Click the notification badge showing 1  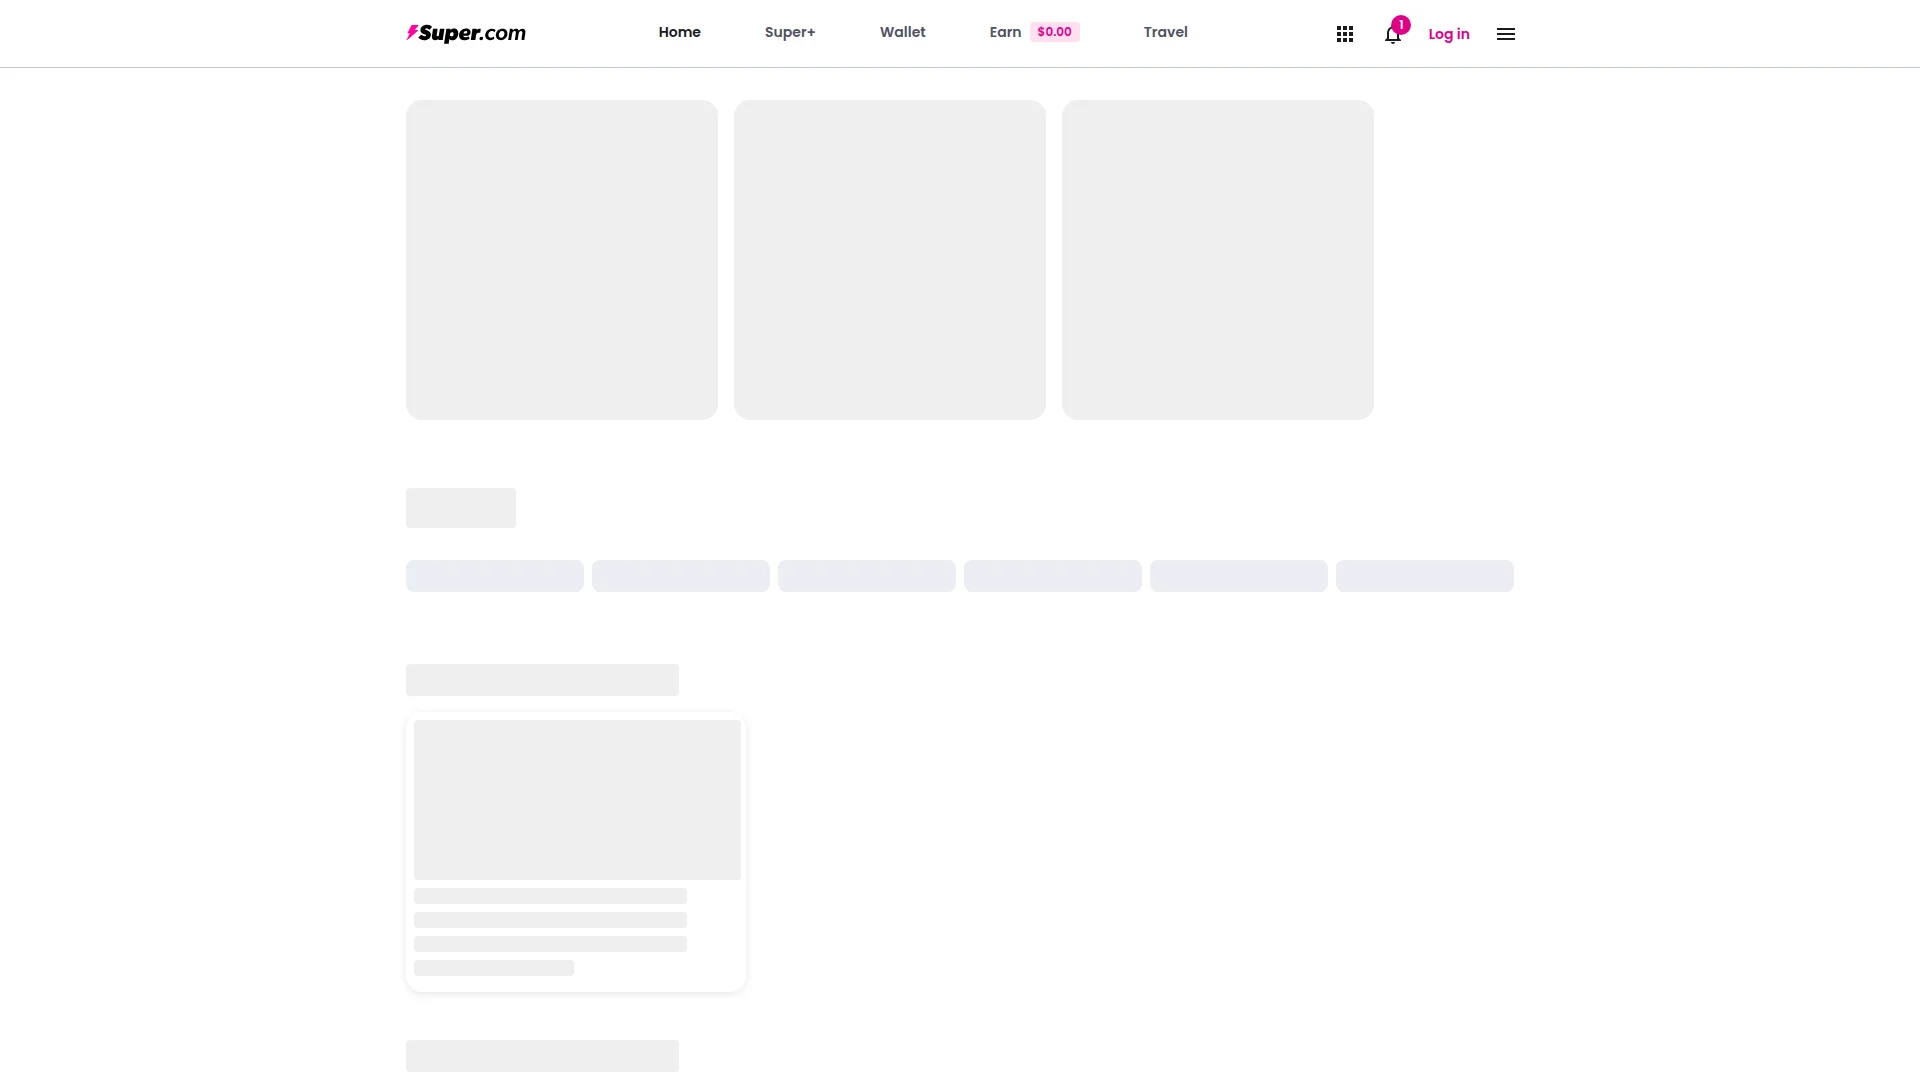[1400, 24]
